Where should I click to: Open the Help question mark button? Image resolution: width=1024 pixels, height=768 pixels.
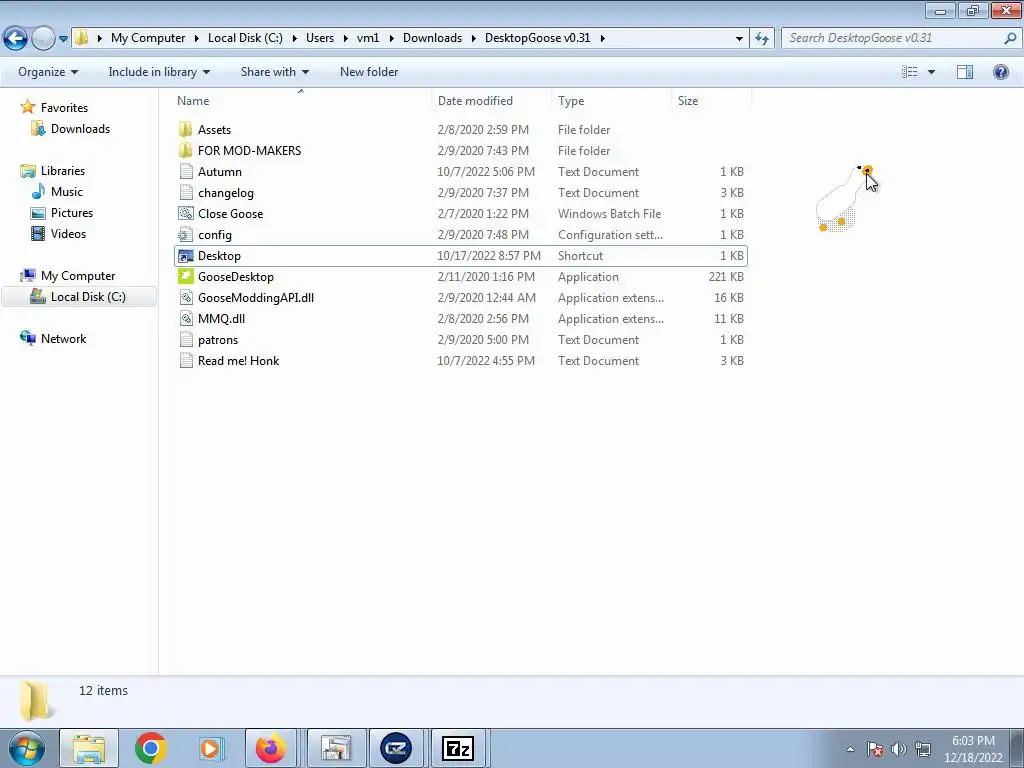(1000, 72)
